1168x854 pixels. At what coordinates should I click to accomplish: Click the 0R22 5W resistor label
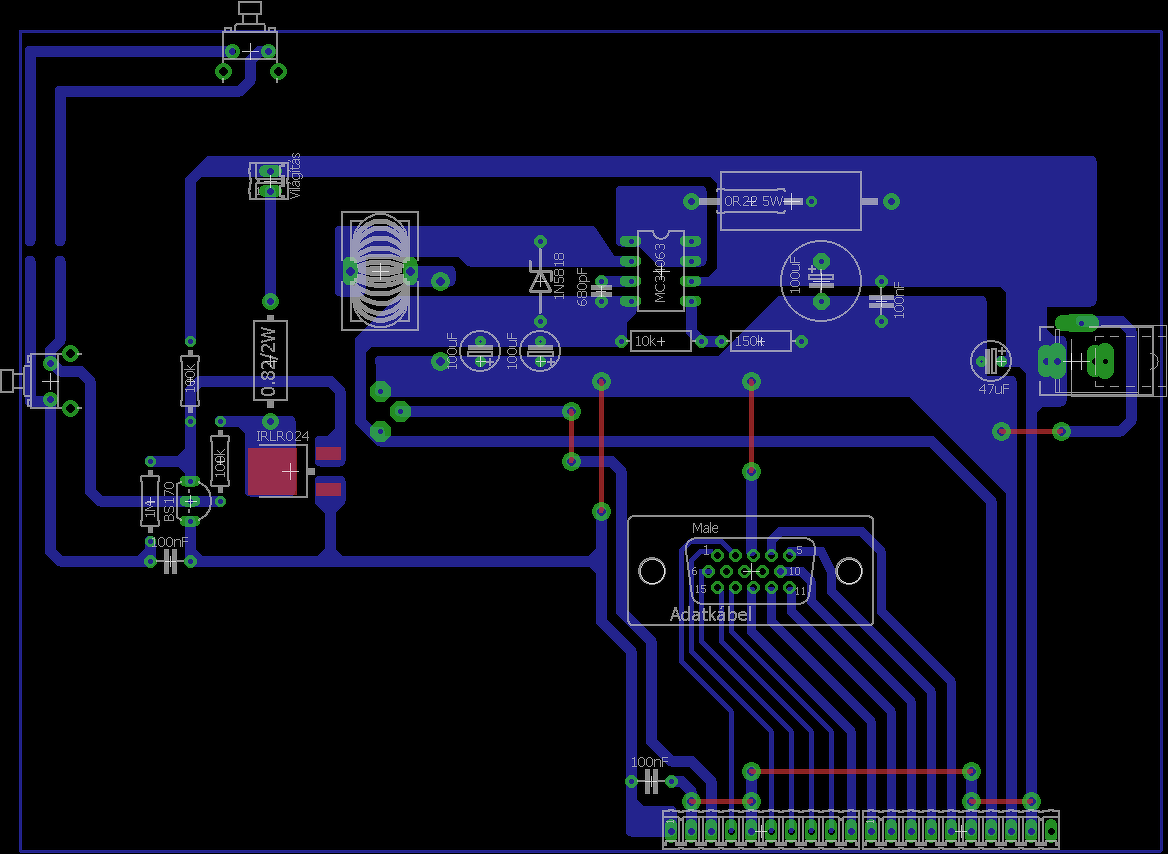click(x=754, y=201)
